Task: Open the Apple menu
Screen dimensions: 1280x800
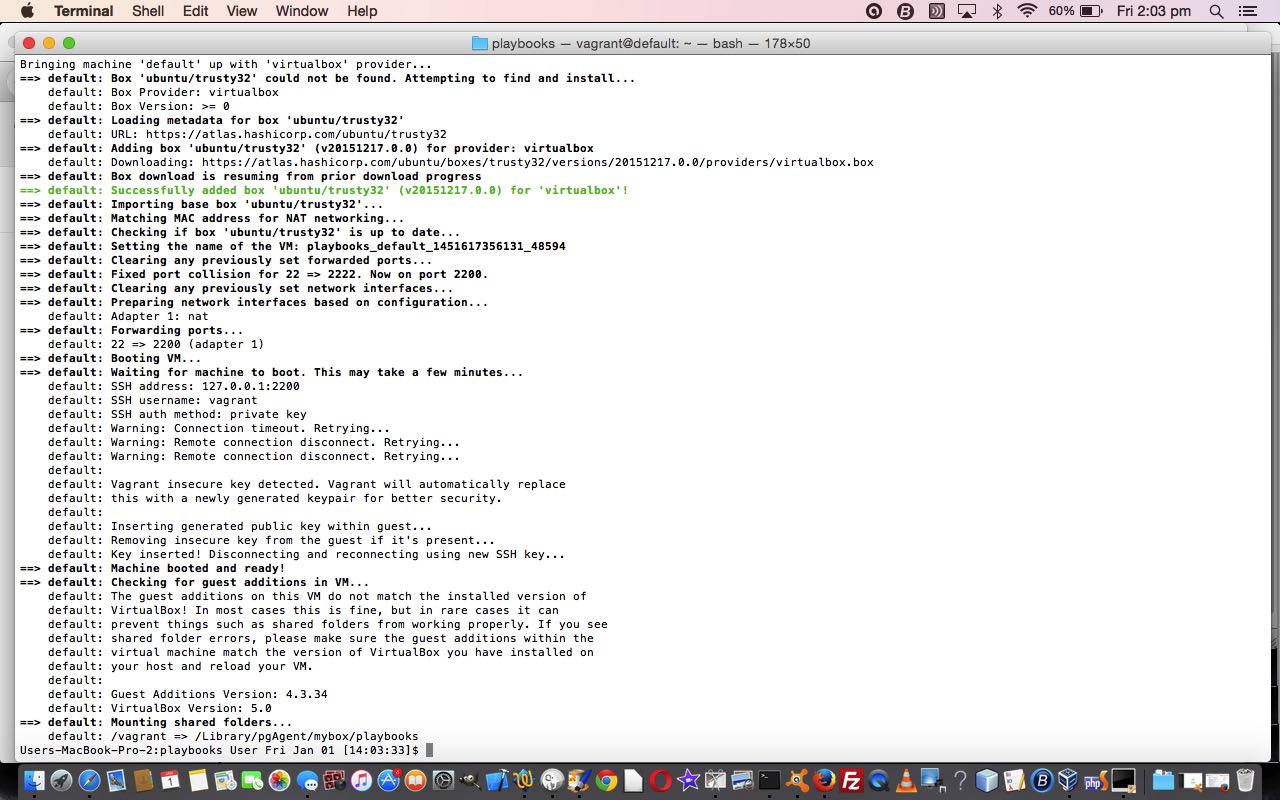Action: point(27,11)
